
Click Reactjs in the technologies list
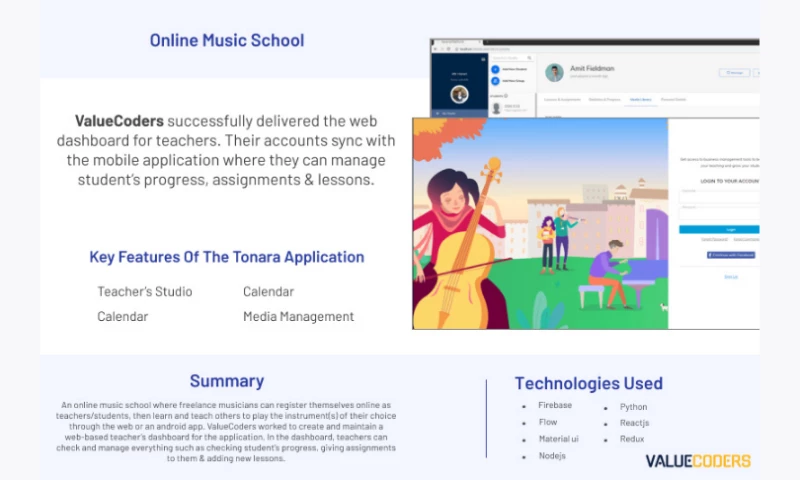(634, 423)
